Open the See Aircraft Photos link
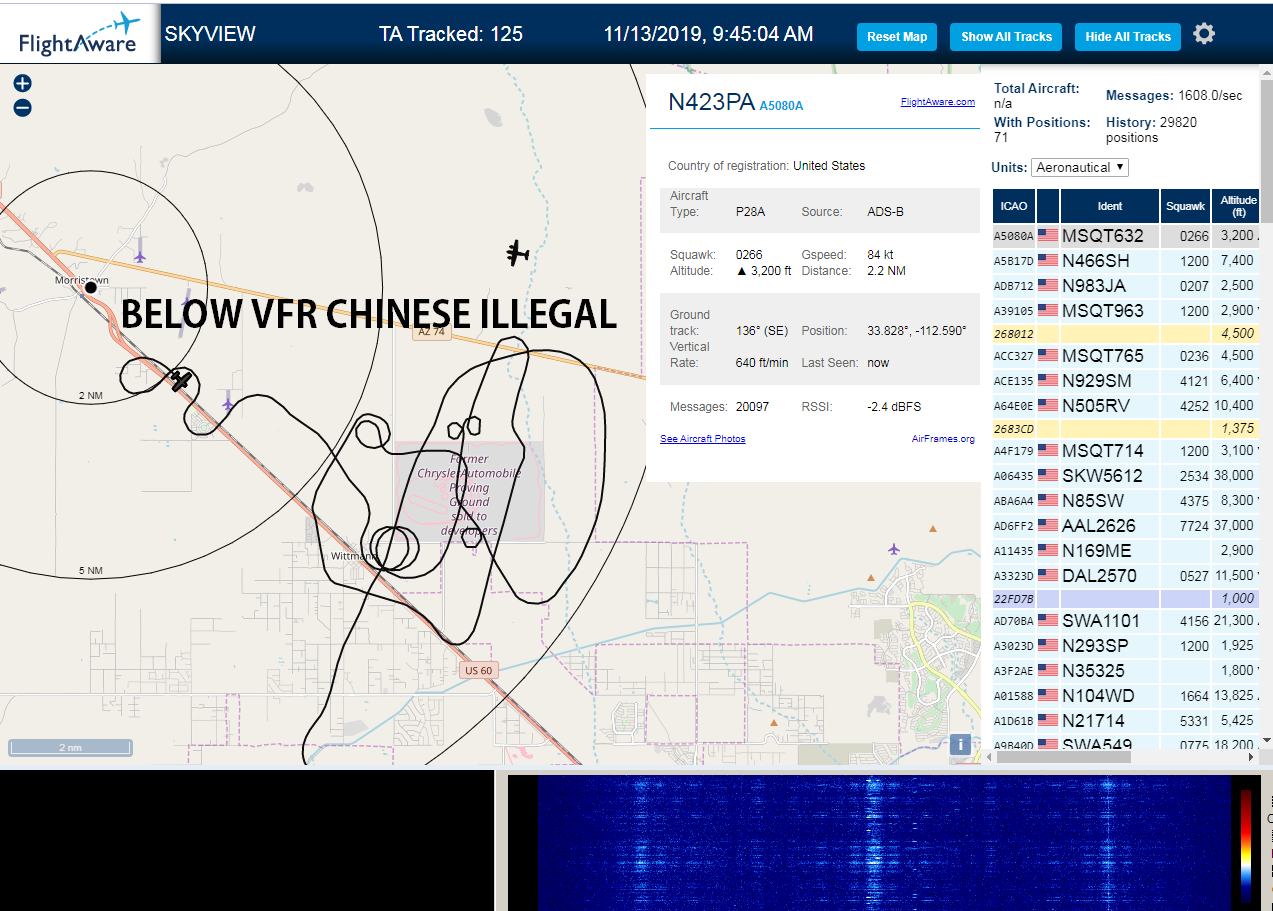 coord(703,439)
